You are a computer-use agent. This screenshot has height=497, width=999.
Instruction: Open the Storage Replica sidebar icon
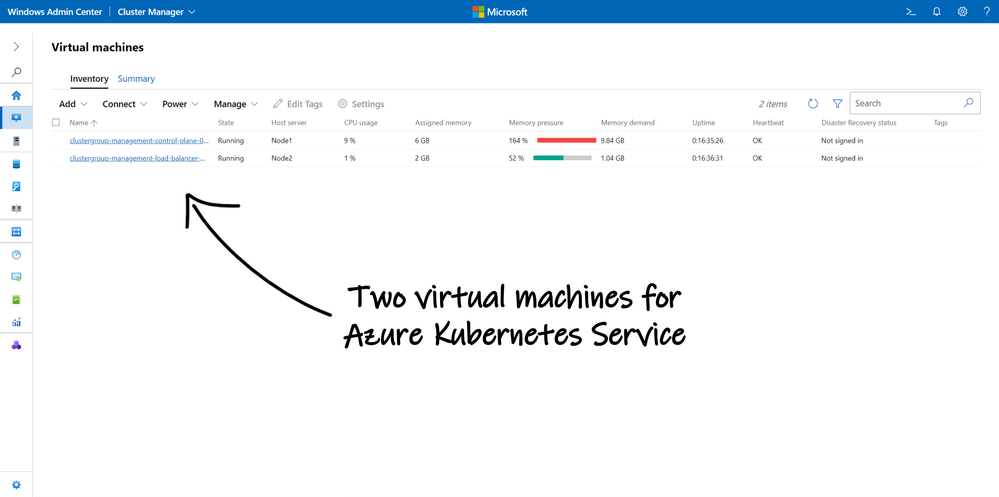(x=17, y=208)
